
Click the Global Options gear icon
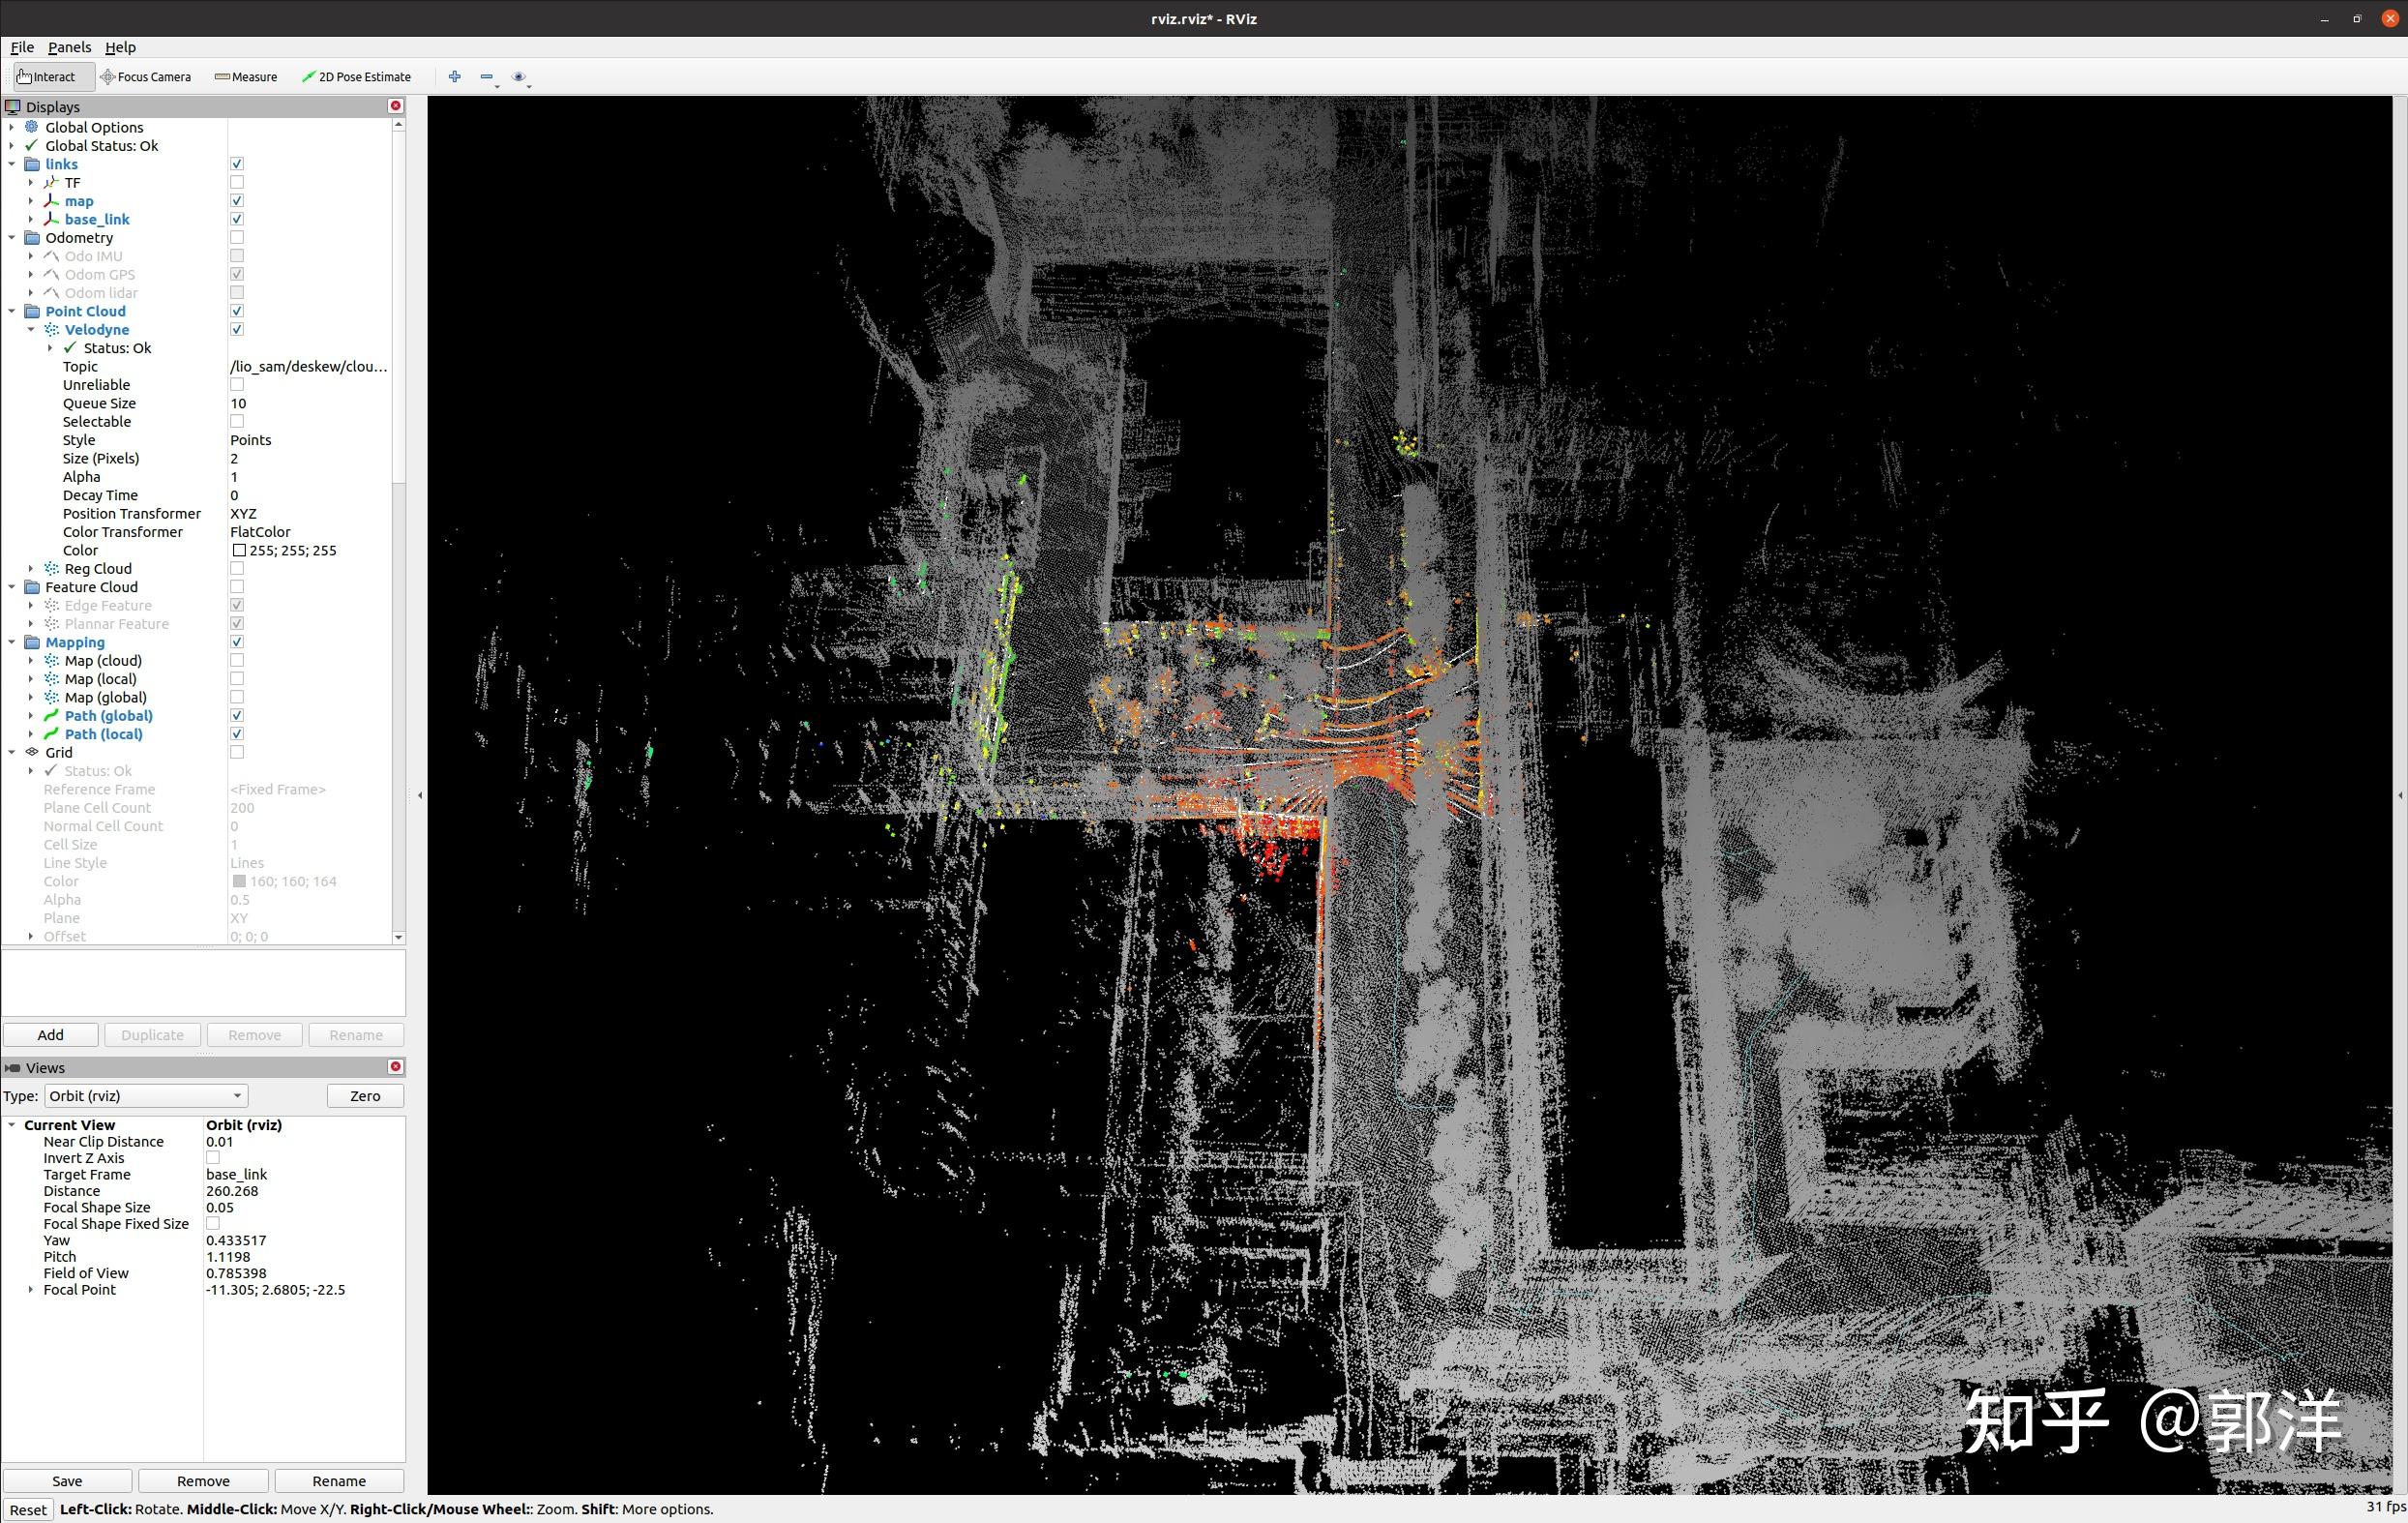pyautogui.click(x=32, y=127)
